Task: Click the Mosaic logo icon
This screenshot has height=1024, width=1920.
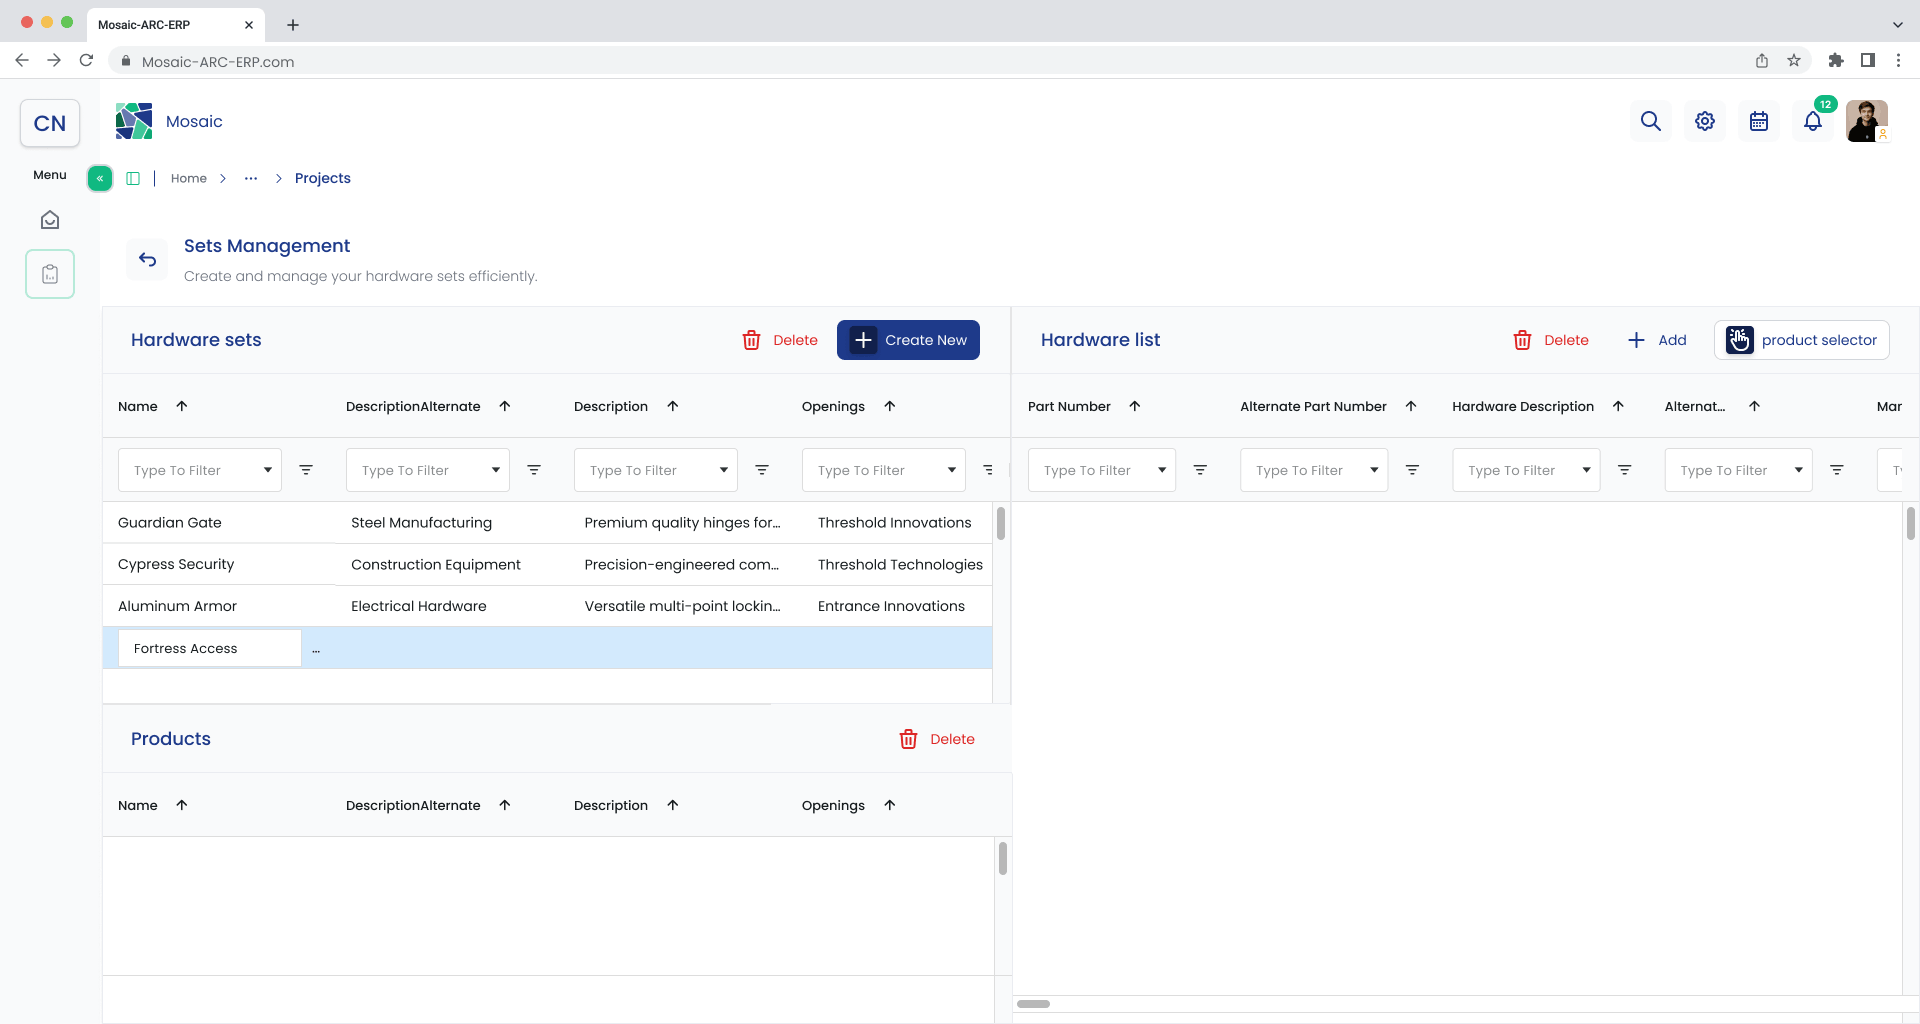Action: (134, 121)
